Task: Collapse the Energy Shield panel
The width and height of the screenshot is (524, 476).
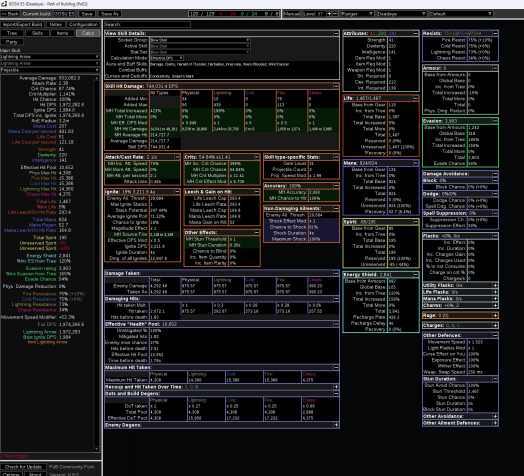Action: coord(416,275)
